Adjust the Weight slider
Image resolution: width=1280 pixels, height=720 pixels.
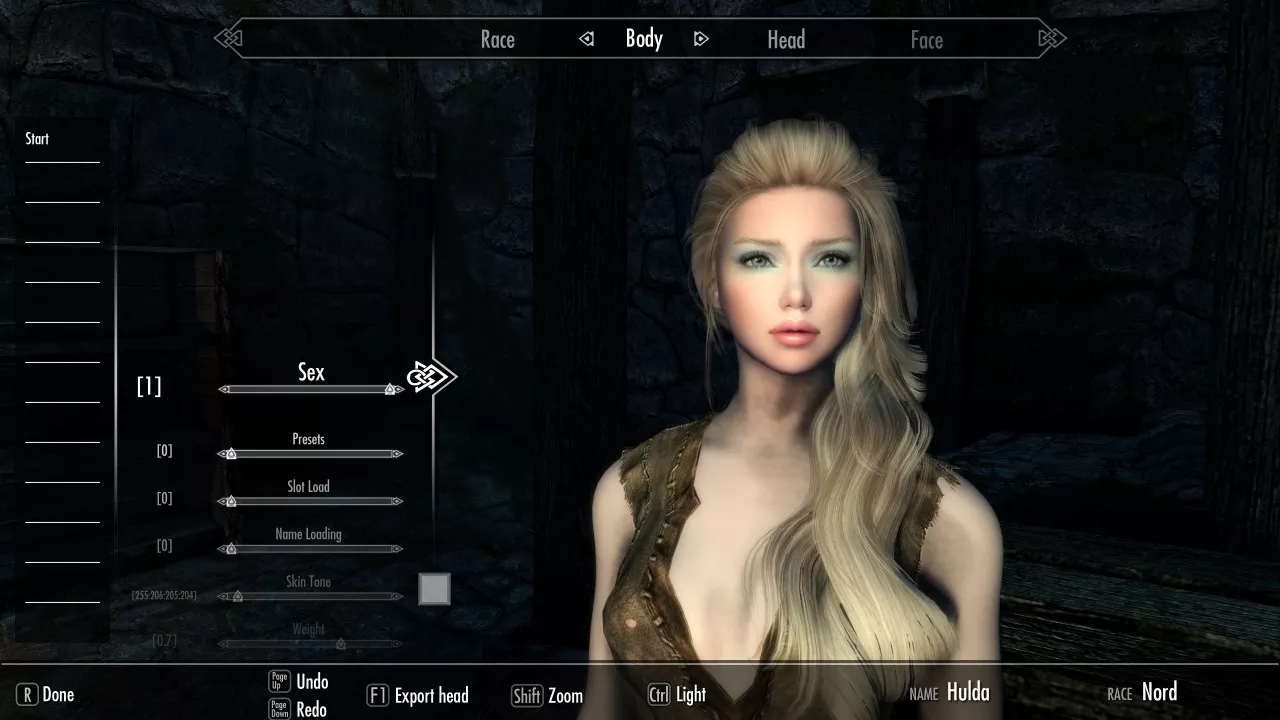pyautogui.click(x=310, y=644)
